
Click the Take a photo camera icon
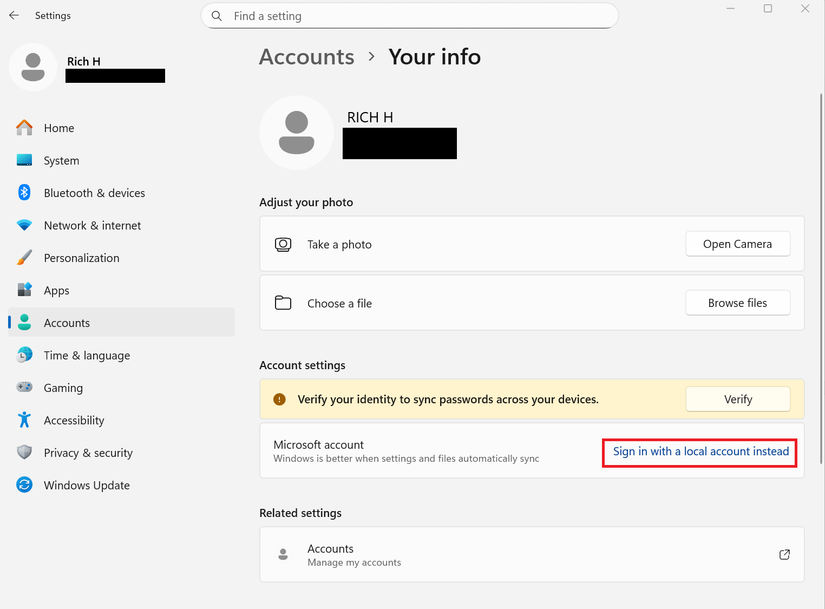coord(281,243)
